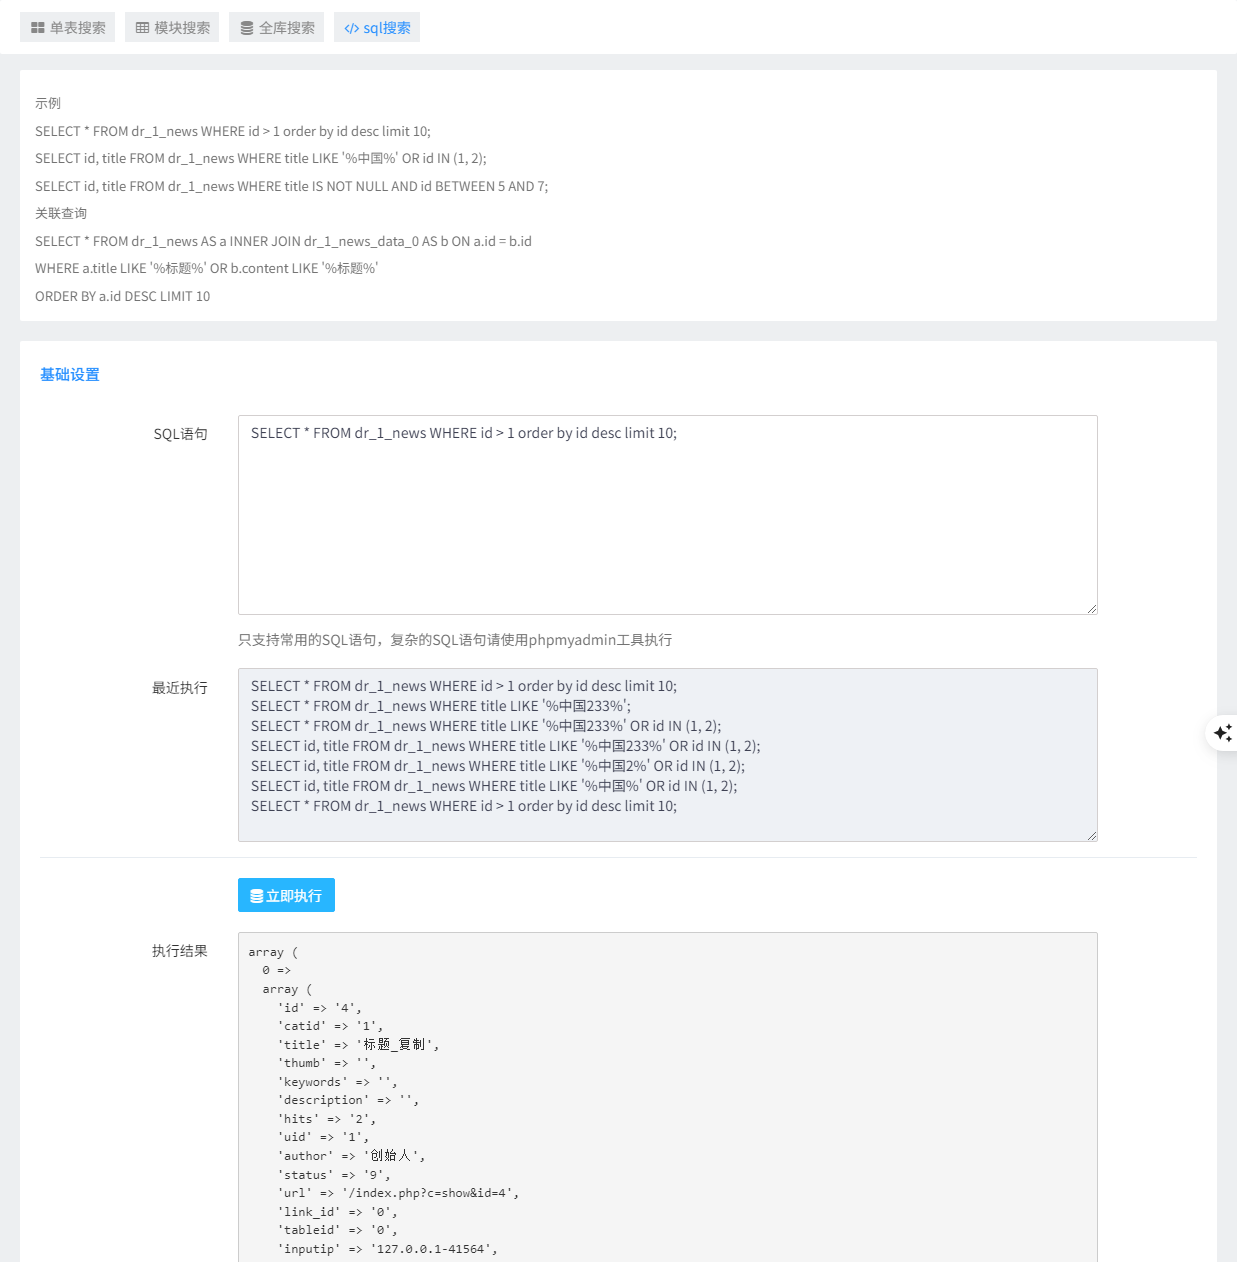The width and height of the screenshot is (1237, 1262).
Task: Execute SQL with 立即执行 button
Action: (x=286, y=895)
